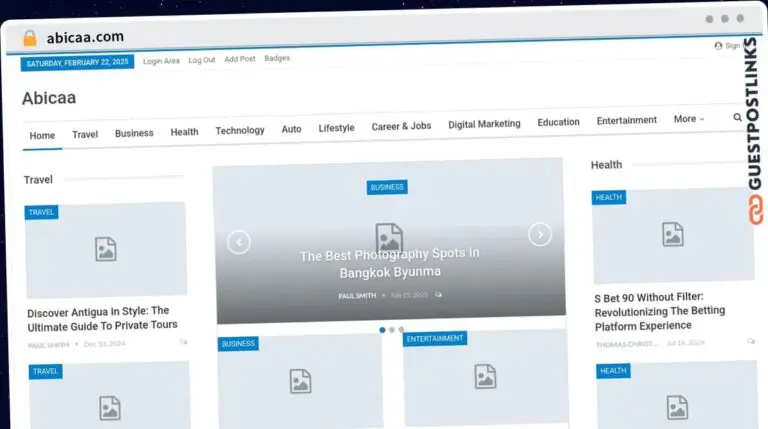Click the search magnifier icon in navigation

[737, 118]
